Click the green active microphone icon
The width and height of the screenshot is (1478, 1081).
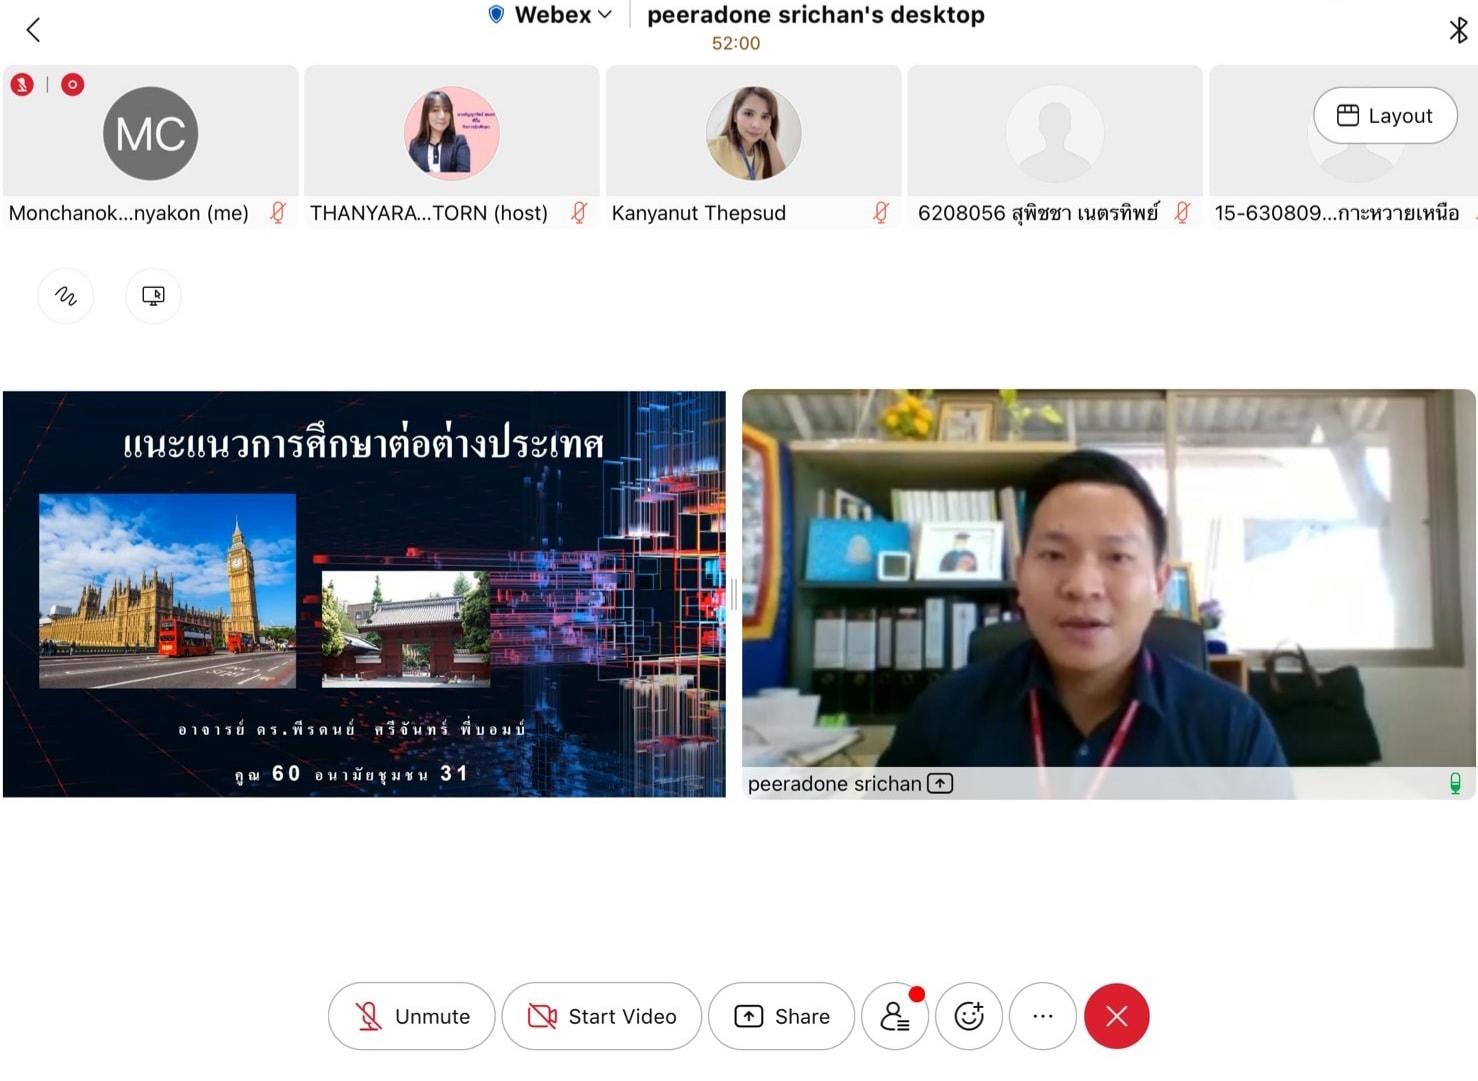1455,784
